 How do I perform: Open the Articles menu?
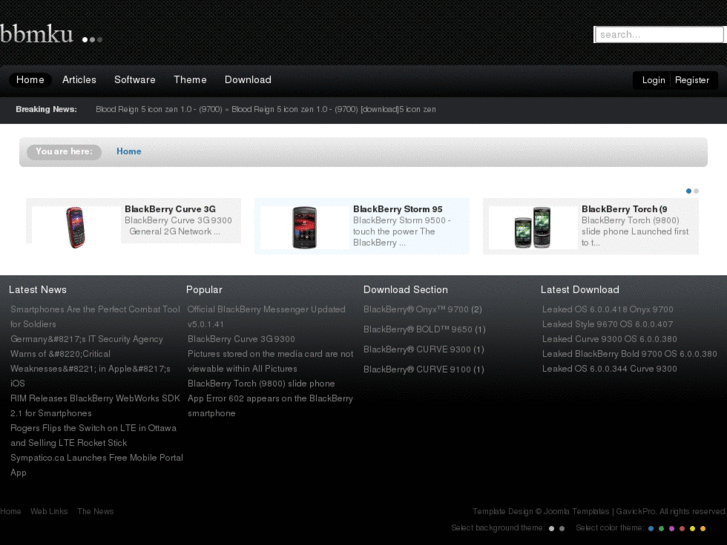pyautogui.click(x=79, y=80)
